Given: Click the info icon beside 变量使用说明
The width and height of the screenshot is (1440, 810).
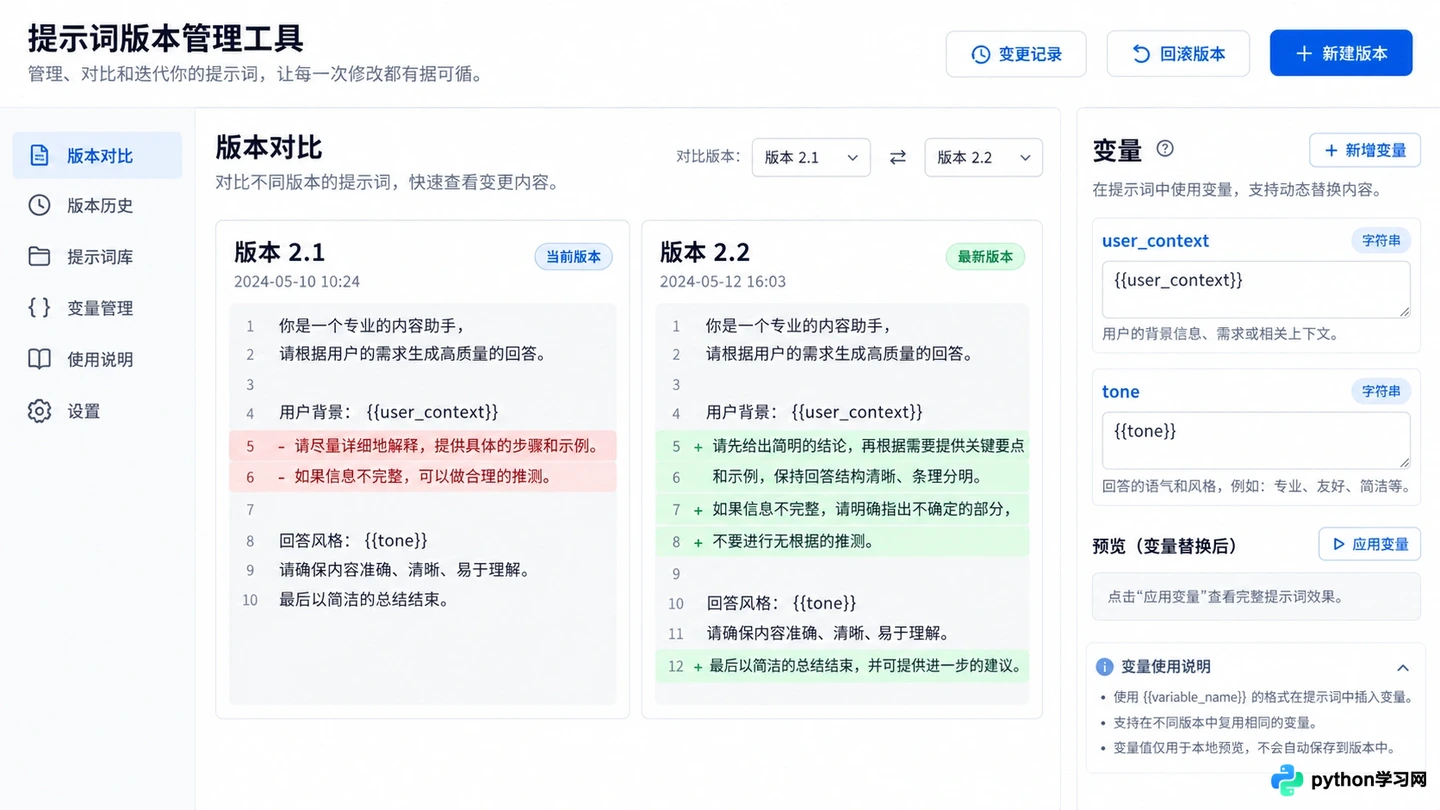Looking at the screenshot, I should click(1105, 666).
